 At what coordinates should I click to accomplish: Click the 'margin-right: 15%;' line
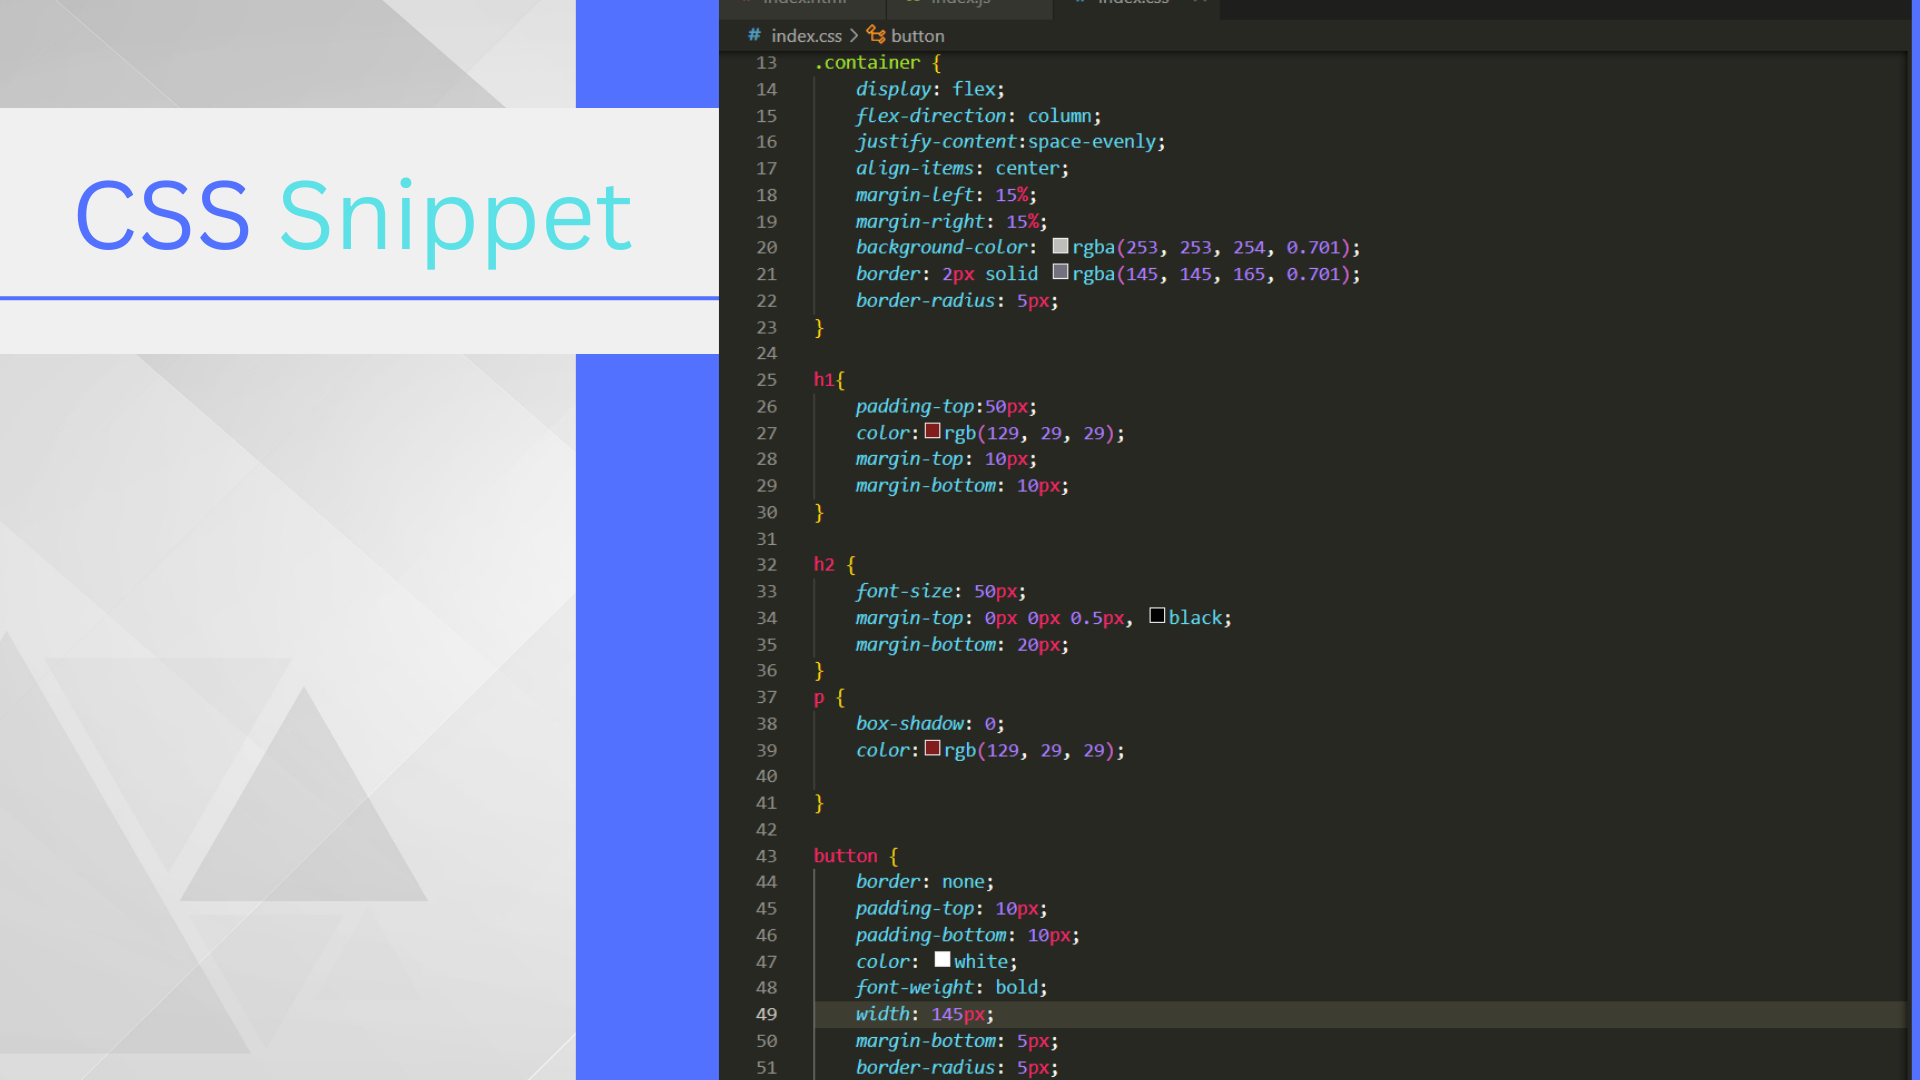point(951,221)
